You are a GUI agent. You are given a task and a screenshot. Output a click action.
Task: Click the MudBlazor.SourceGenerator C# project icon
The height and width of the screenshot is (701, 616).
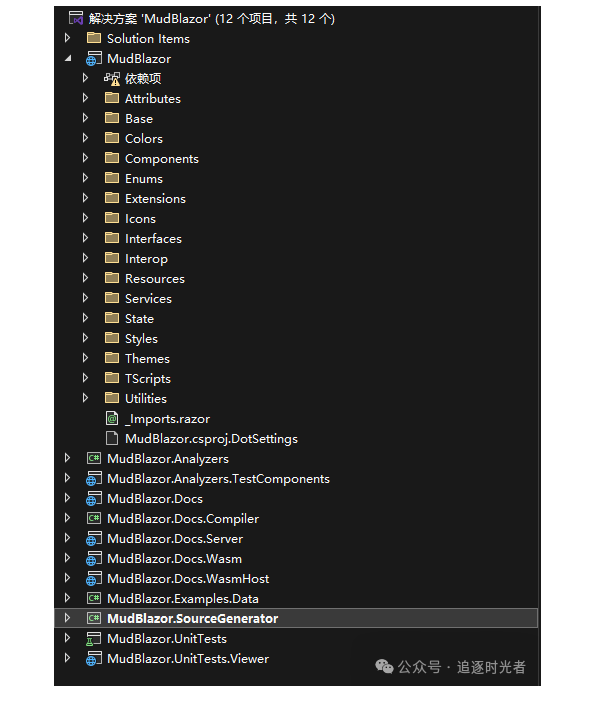pyautogui.click(x=94, y=618)
